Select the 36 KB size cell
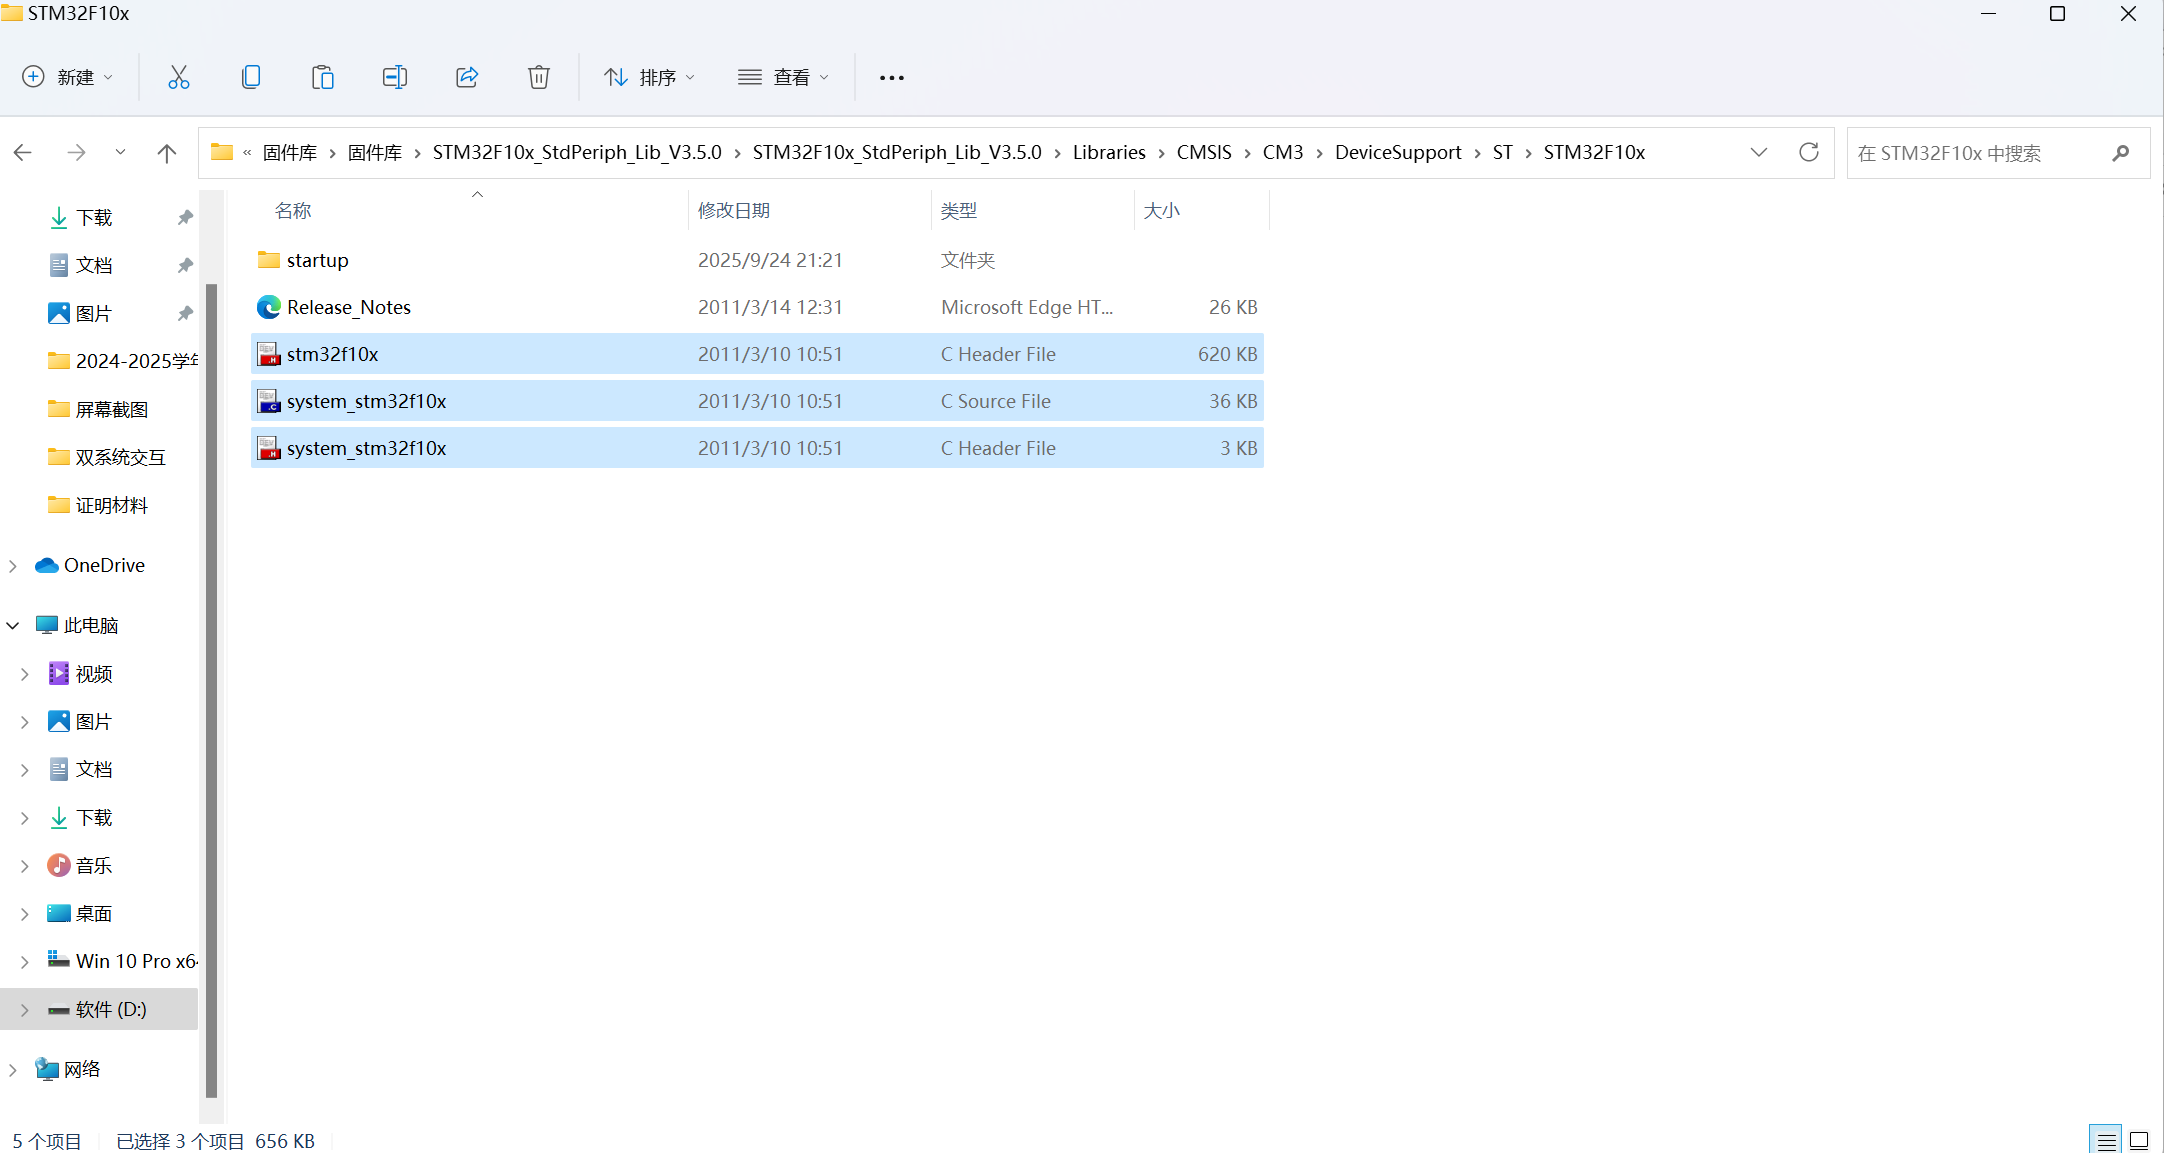This screenshot has height=1153, width=2164. click(1233, 401)
